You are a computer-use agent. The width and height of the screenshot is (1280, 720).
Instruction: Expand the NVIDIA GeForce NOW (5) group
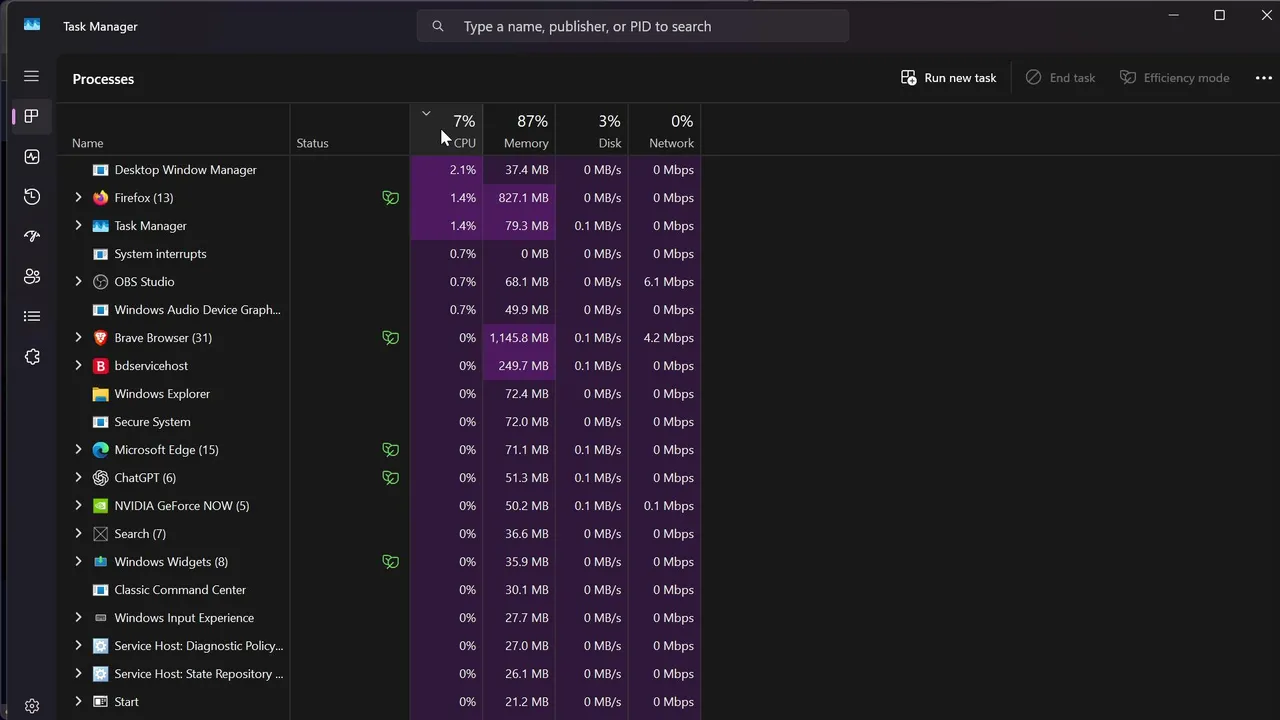click(78, 506)
